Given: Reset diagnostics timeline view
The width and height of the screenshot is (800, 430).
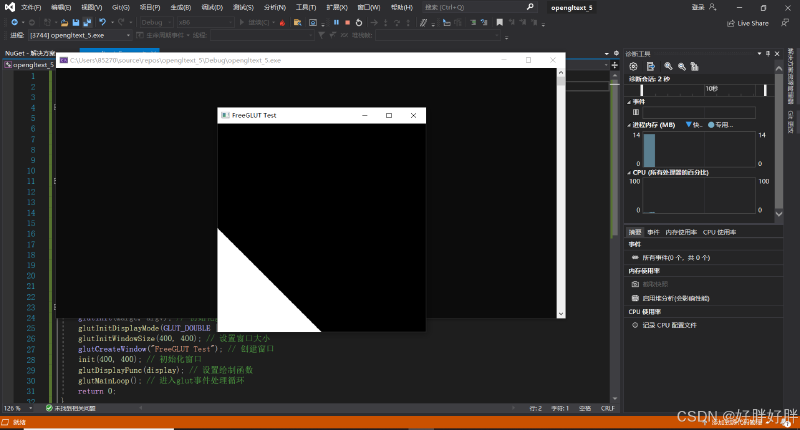Looking at the screenshot, I should 694,66.
